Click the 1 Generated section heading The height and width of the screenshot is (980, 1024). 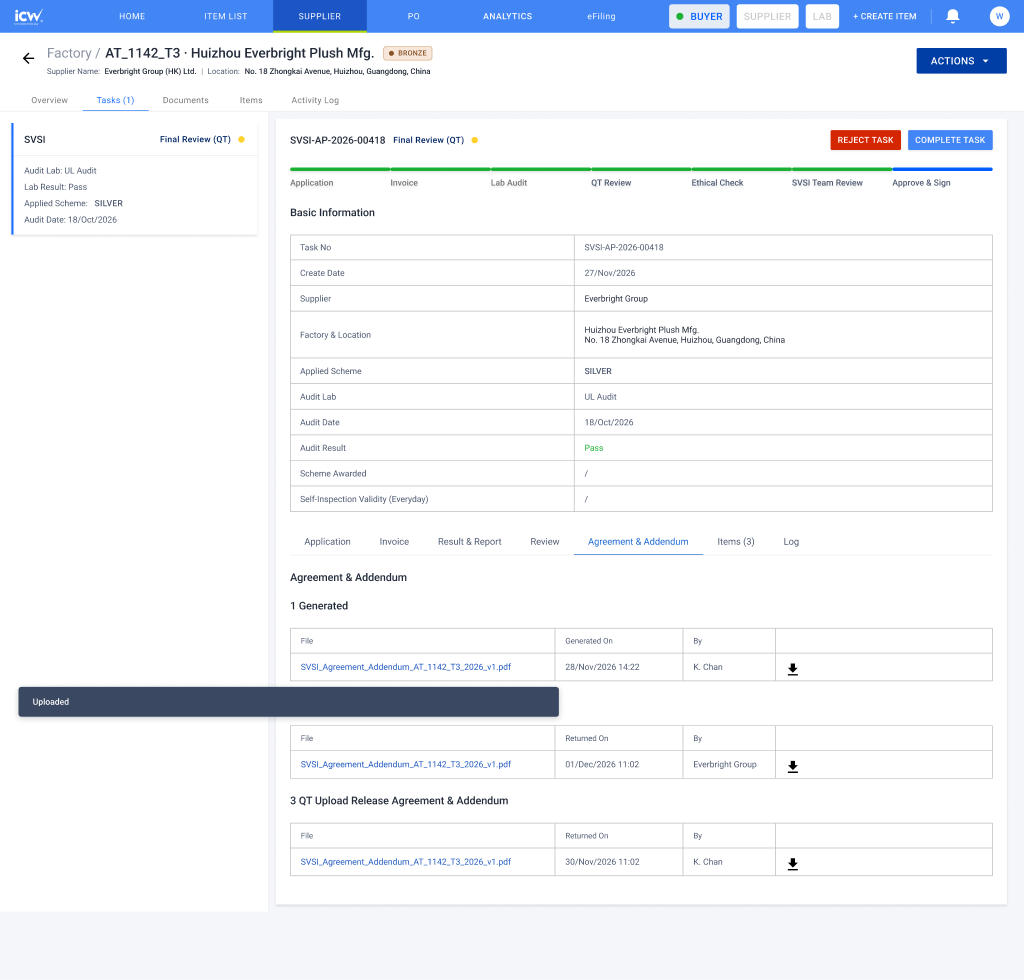coord(319,605)
